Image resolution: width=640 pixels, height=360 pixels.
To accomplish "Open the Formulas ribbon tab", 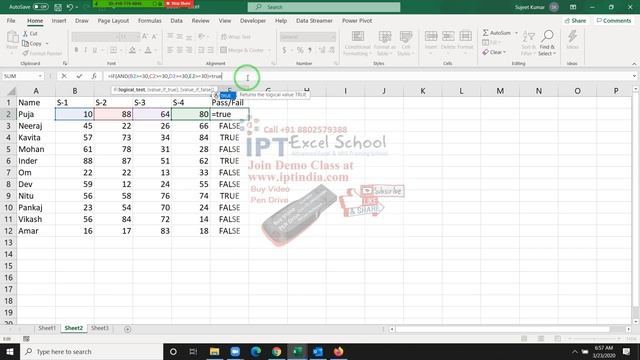I will point(149,20).
